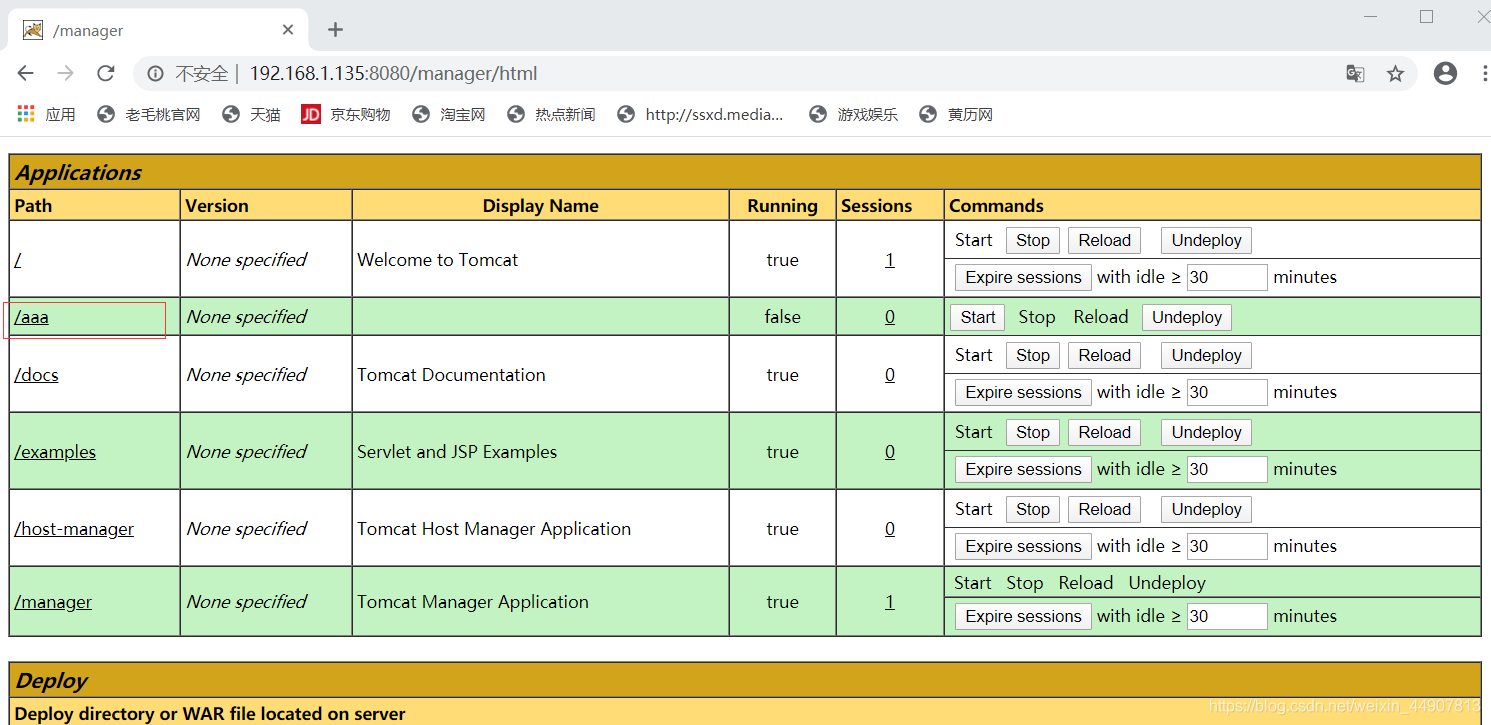Viewport: 1491px width, 725px height.
Task: Open the 老毛桃官网 bookmark
Action: 149,114
